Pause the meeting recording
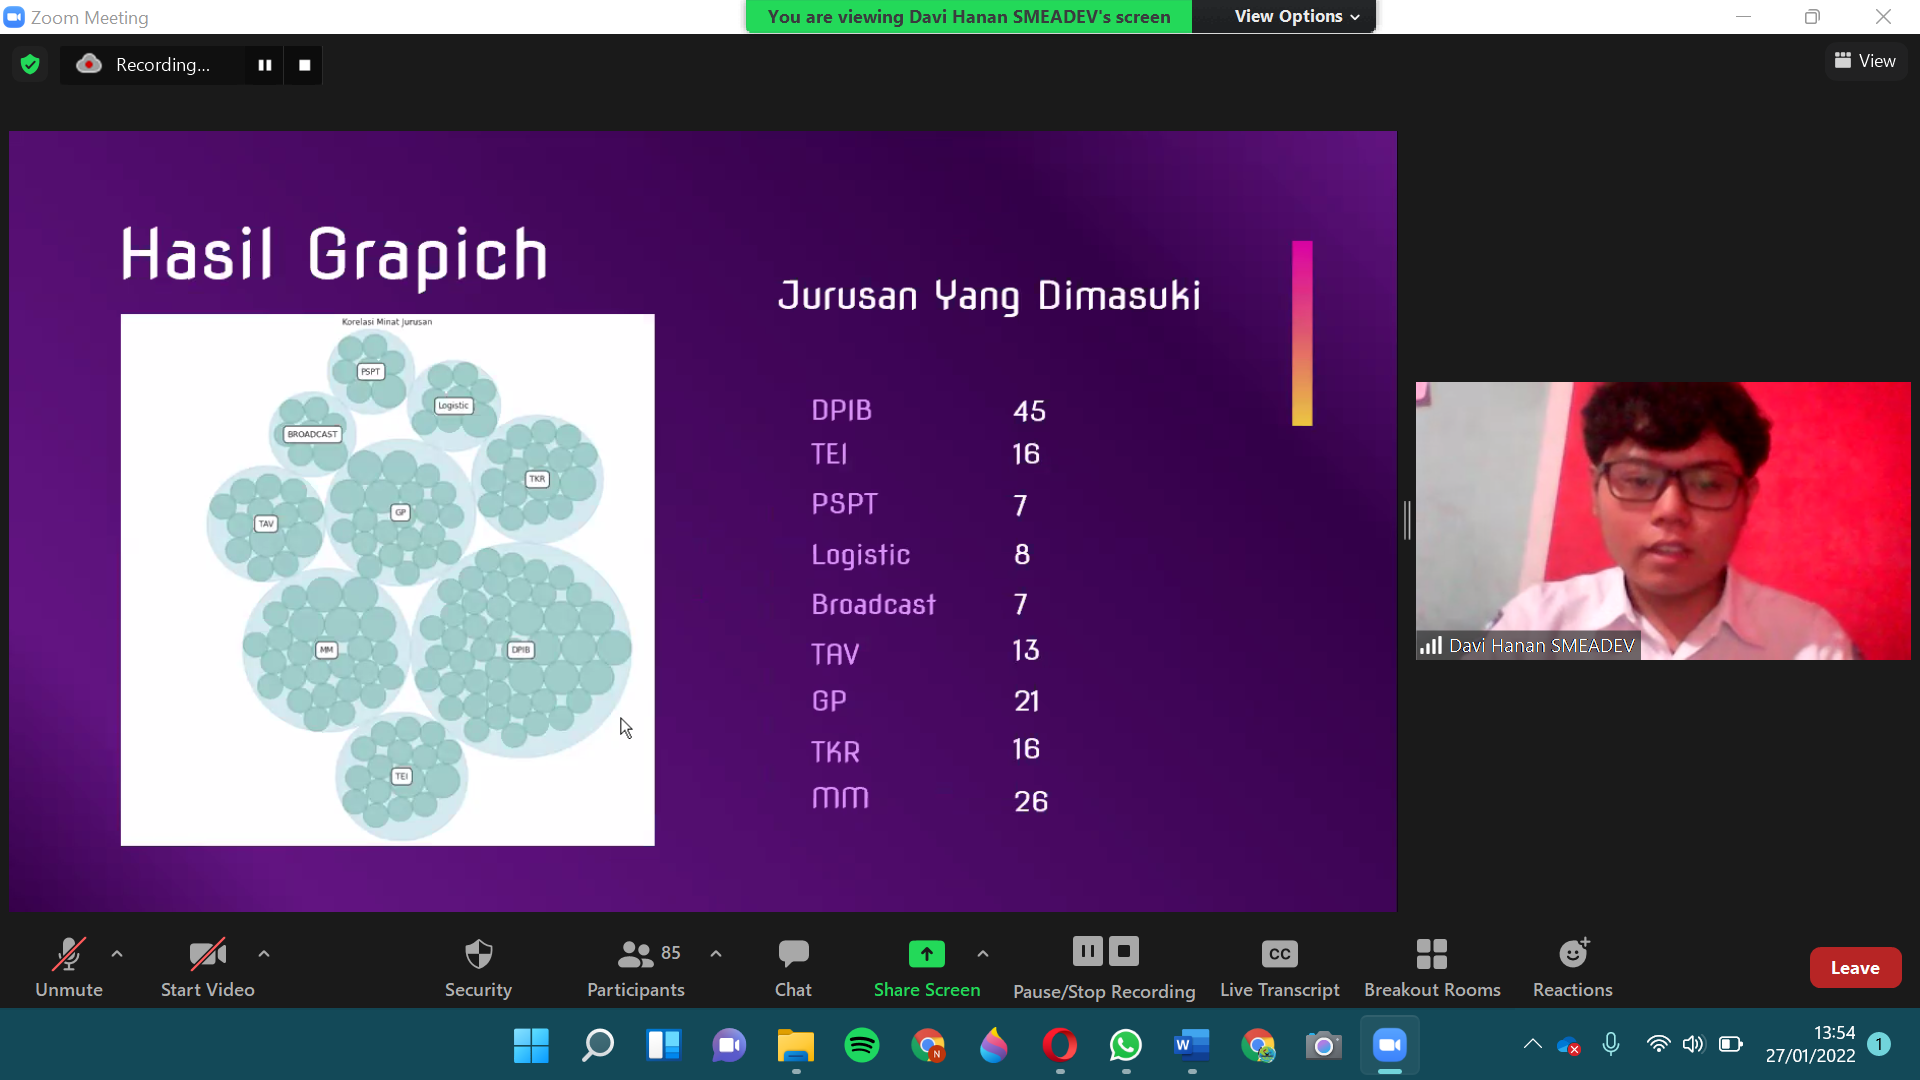The height and width of the screenshot is (1080, 1920). pos(1086,951)
